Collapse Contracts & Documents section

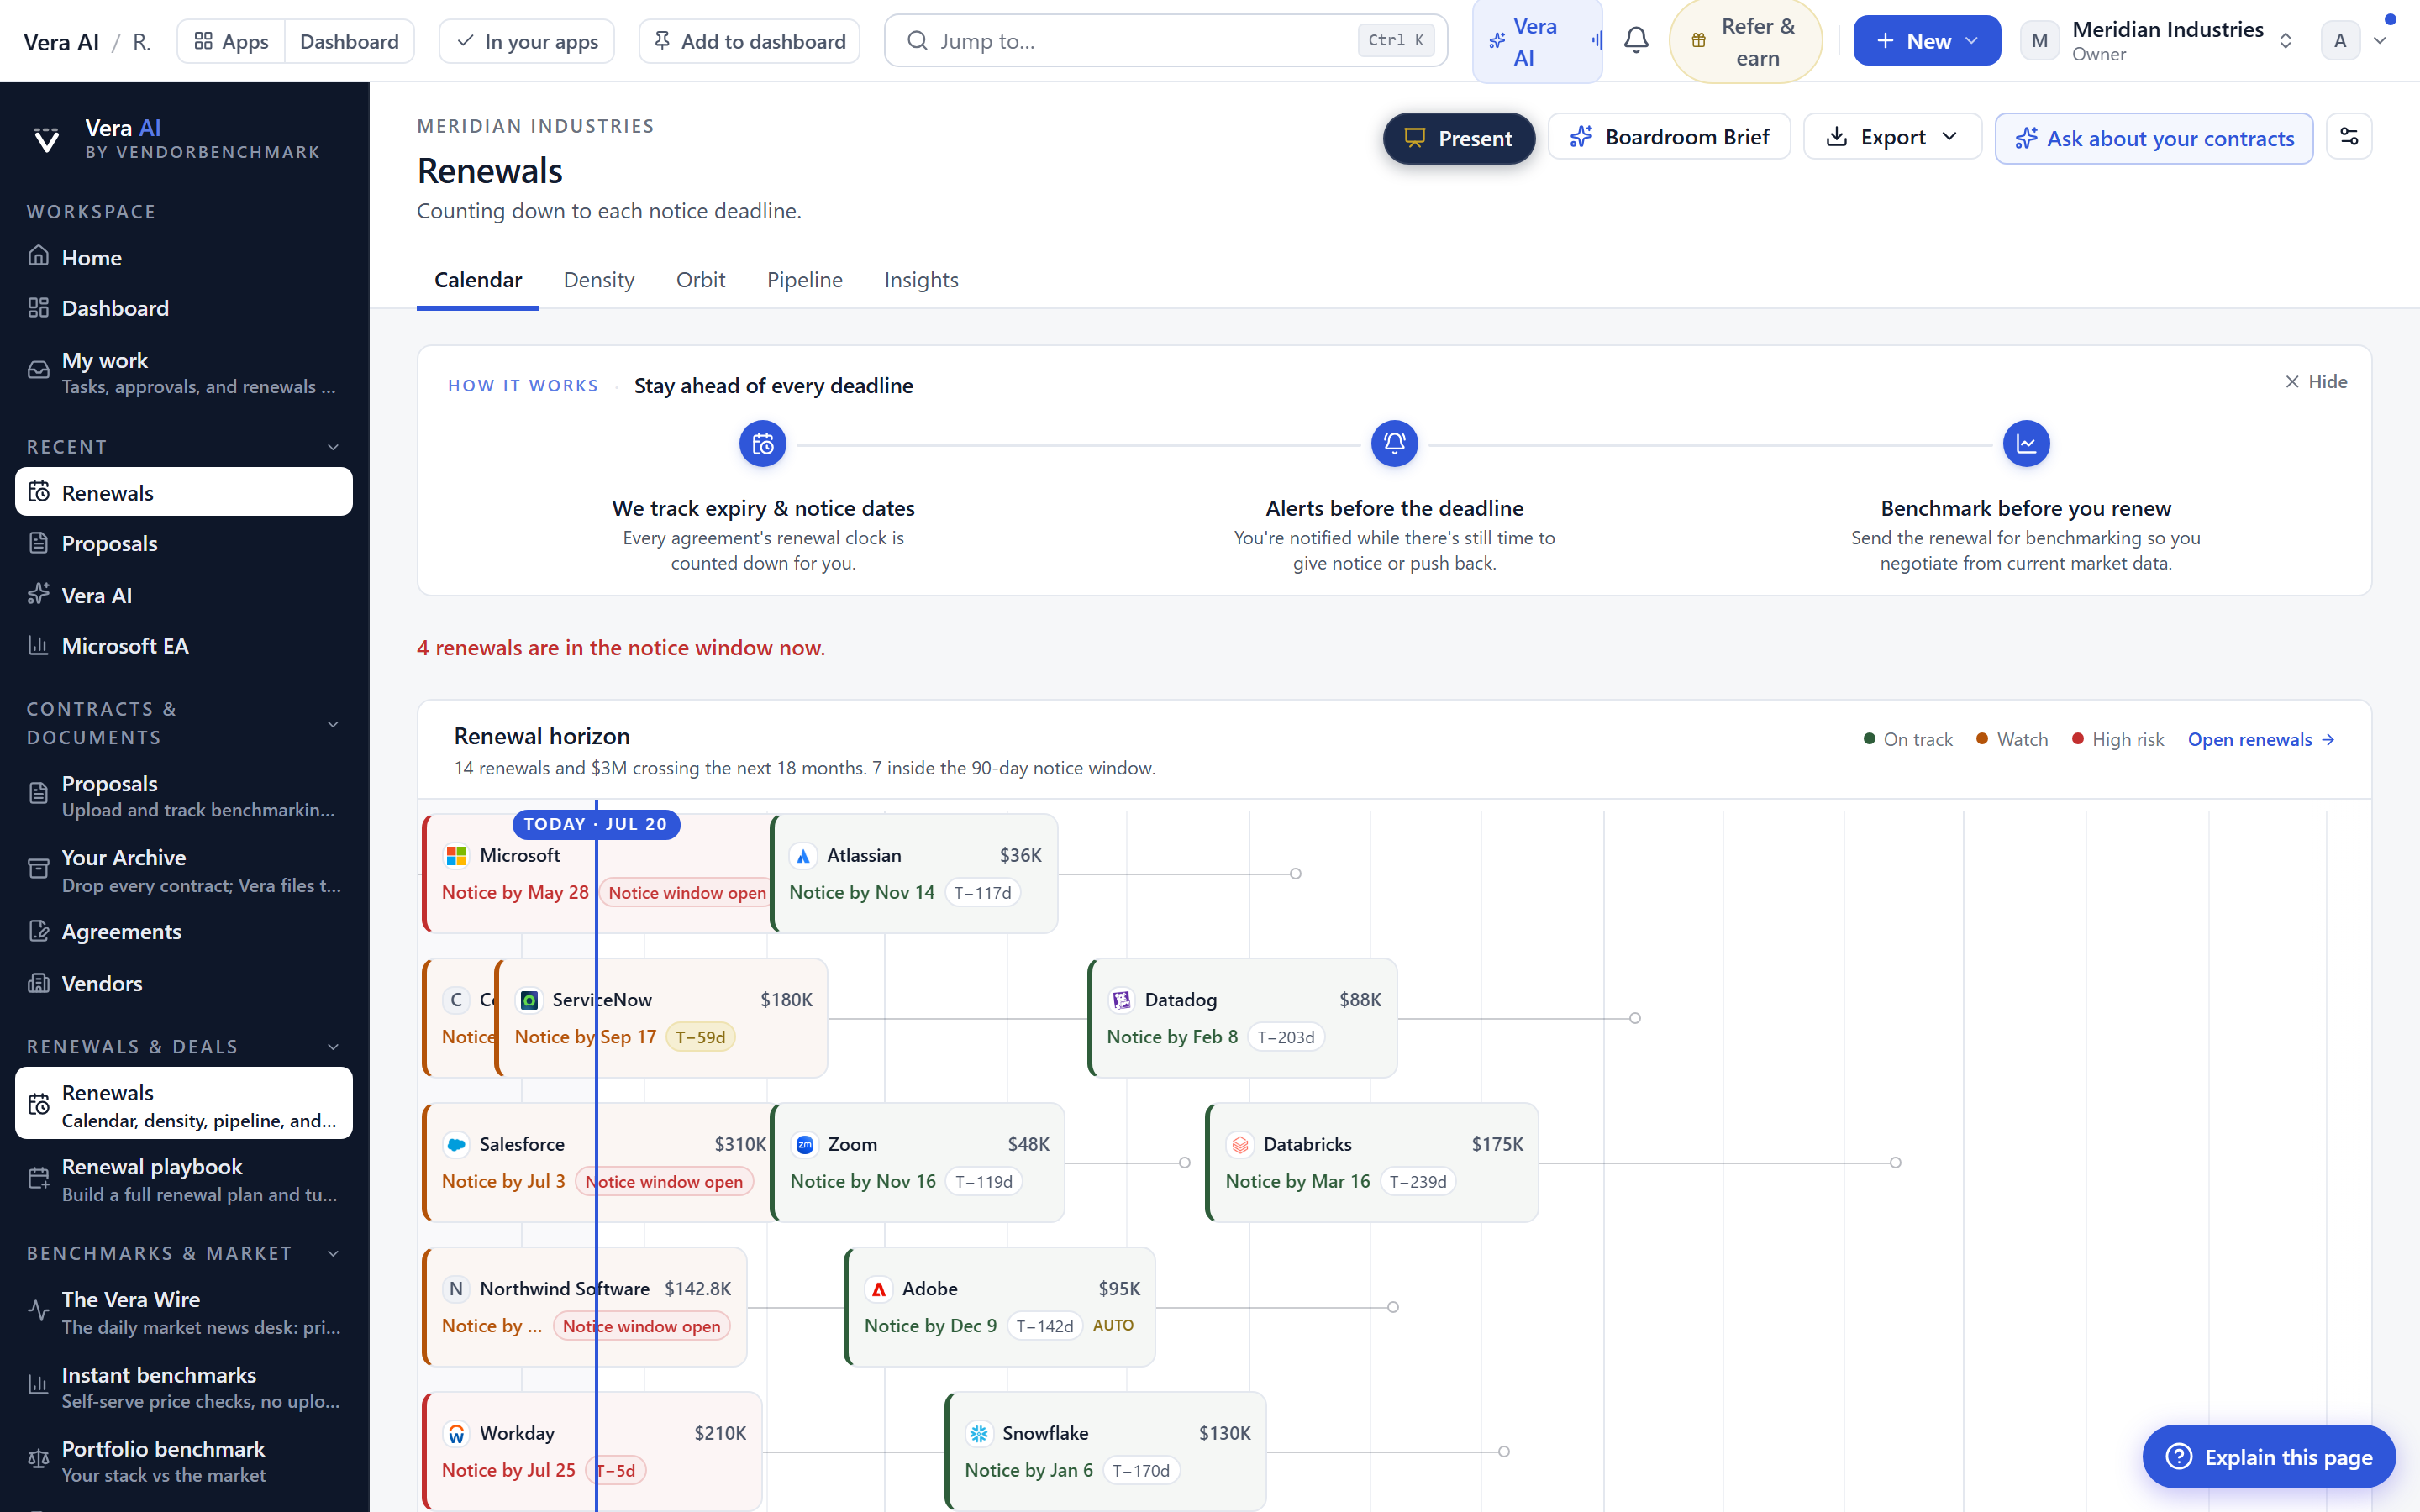[x=333, y=724]
